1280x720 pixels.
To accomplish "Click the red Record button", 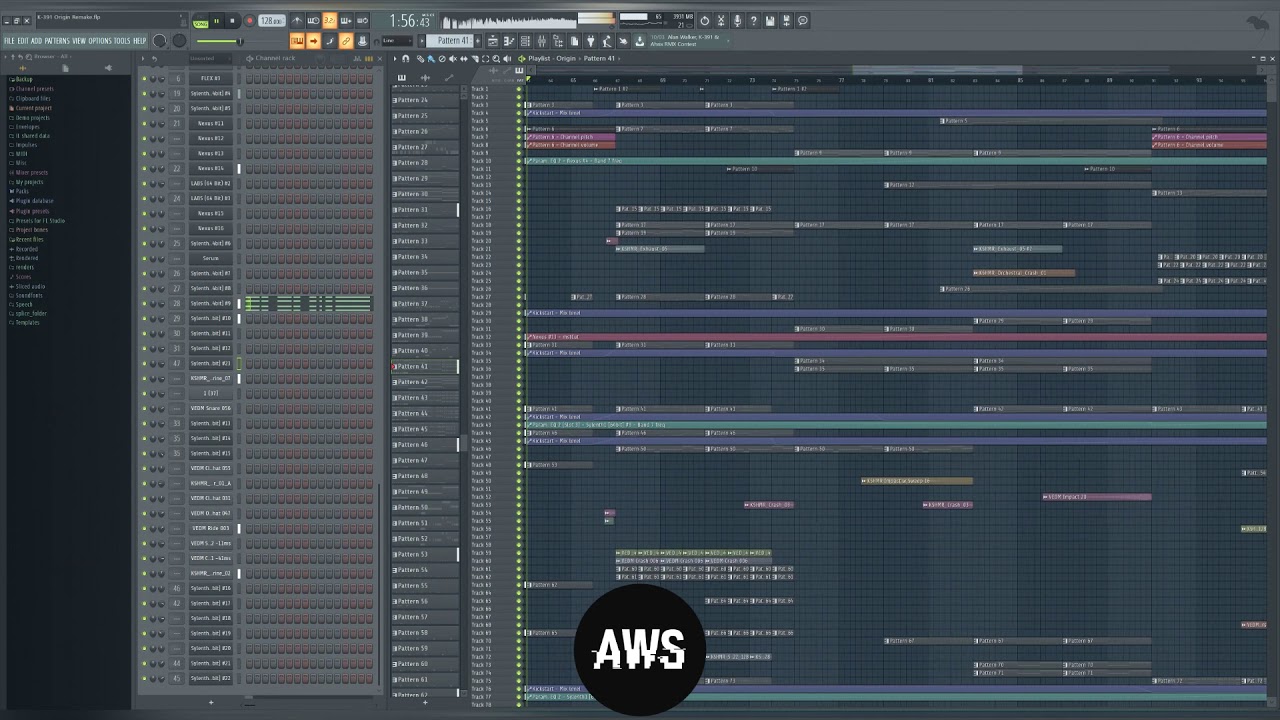I will pos(249,21).
